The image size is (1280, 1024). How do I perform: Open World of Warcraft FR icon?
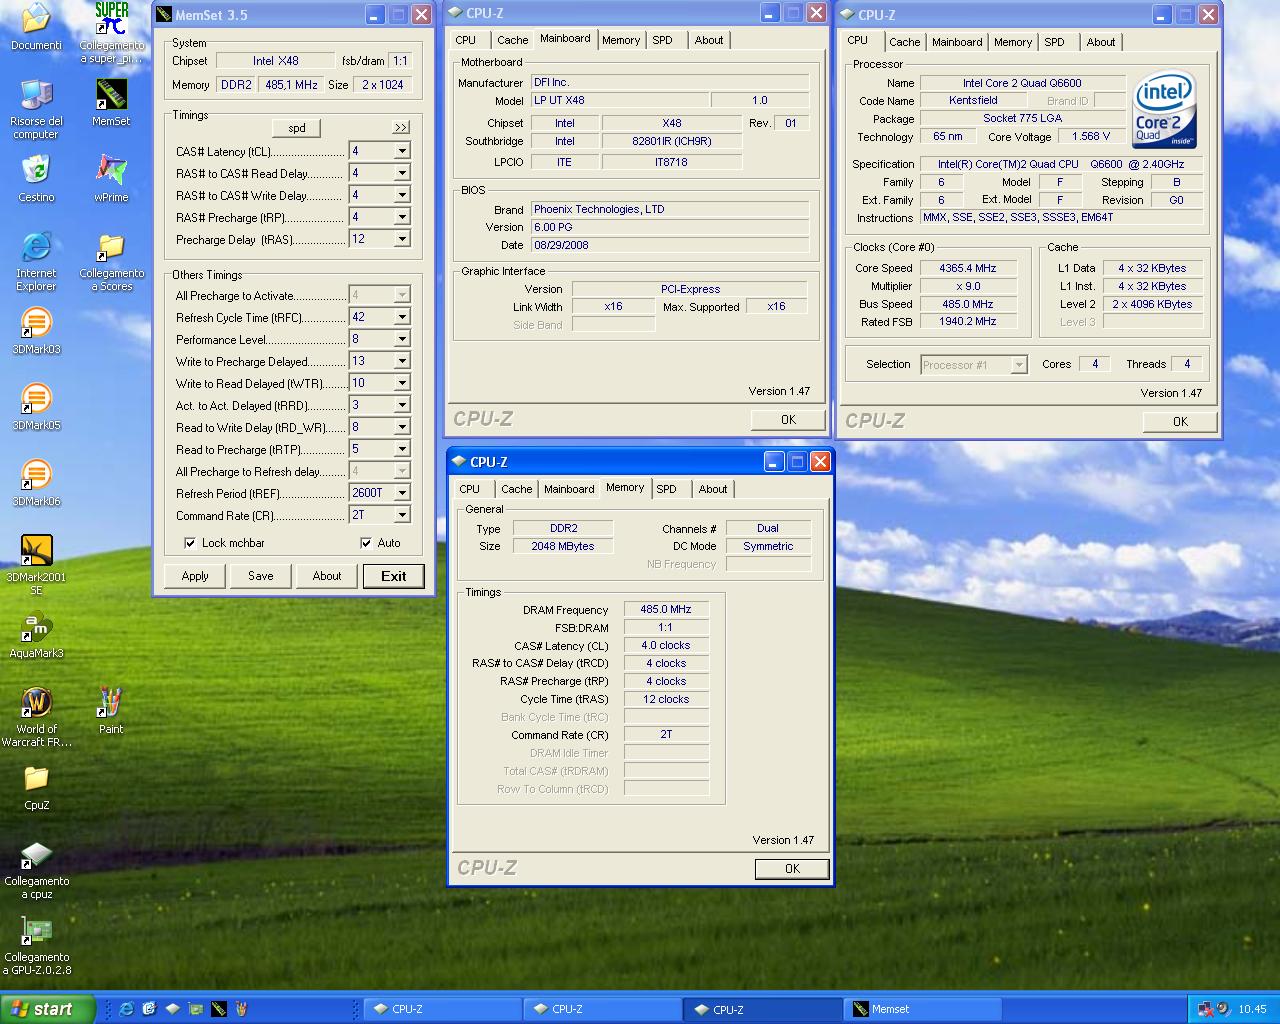pyautogui.click(x=36, y=717)
